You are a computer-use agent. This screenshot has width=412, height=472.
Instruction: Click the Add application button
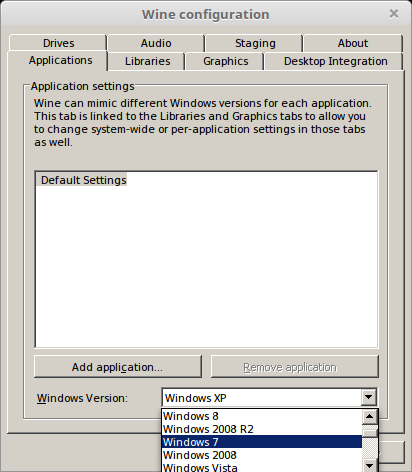pos(118,367)
